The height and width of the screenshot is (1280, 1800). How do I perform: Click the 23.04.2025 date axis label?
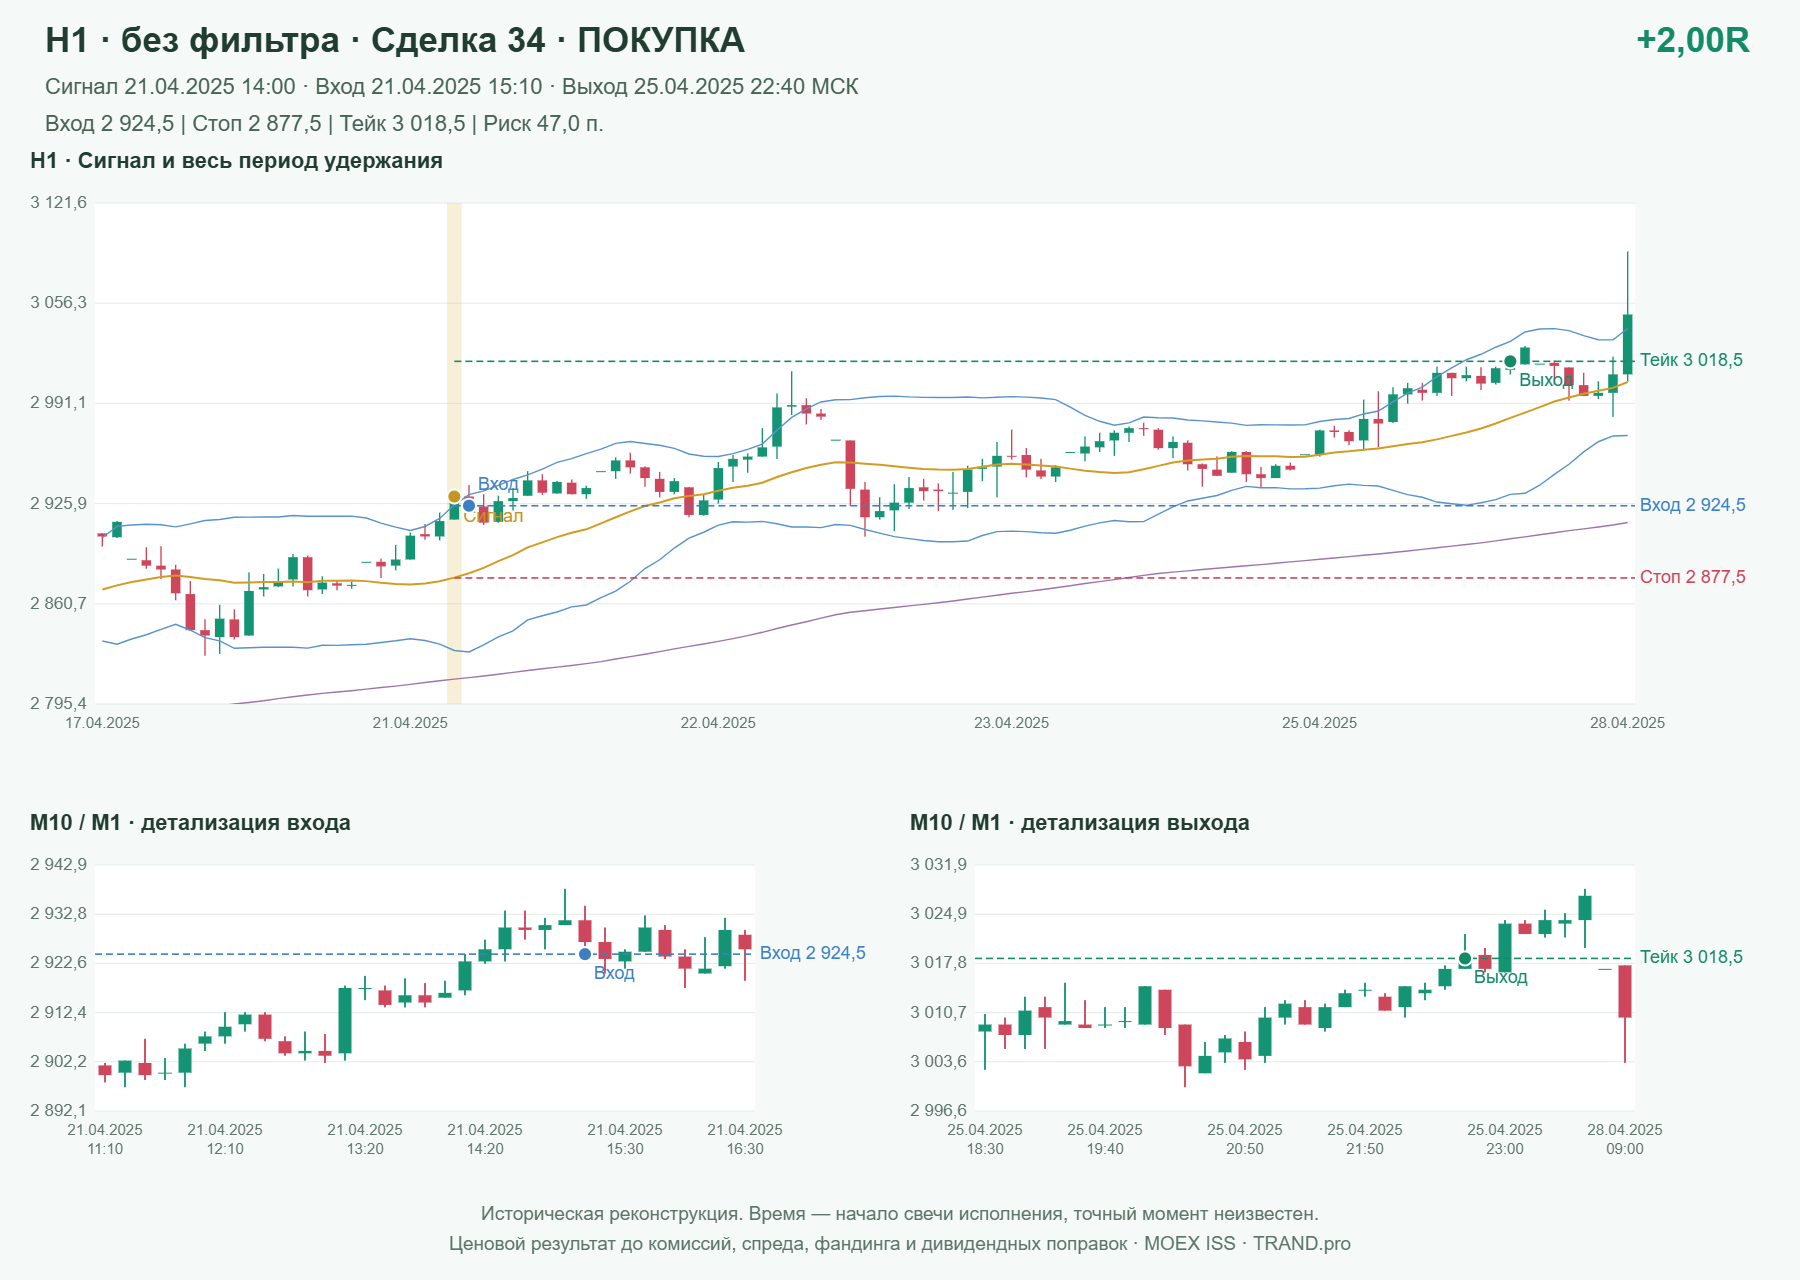pos(1012,723)
